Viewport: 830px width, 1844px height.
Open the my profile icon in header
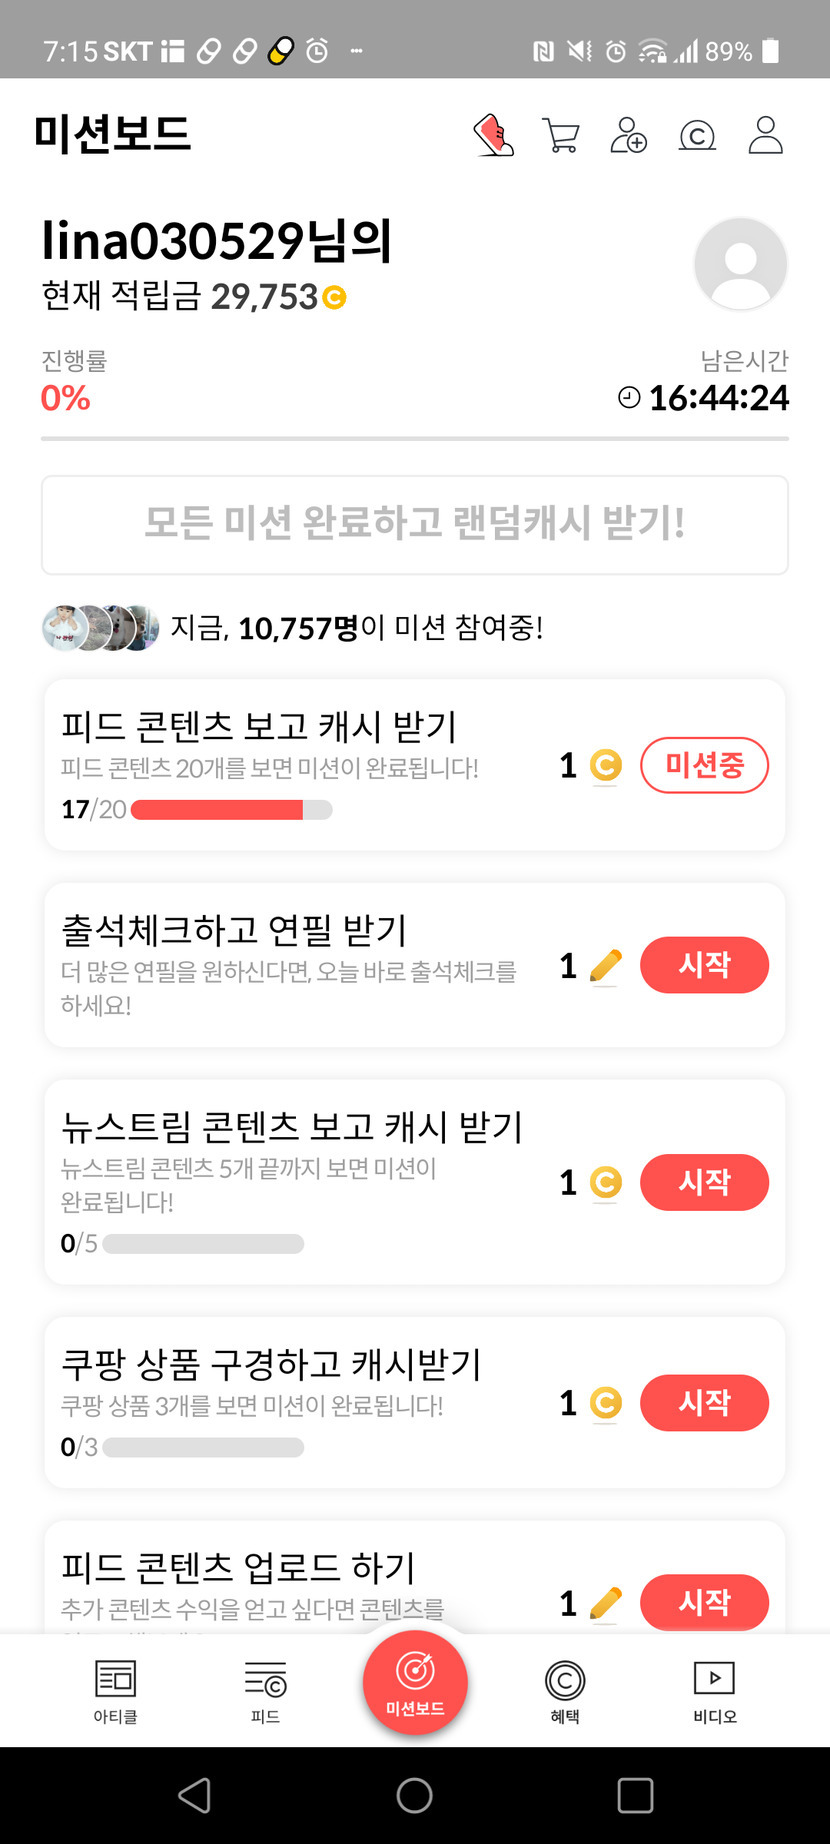point(766,135)
